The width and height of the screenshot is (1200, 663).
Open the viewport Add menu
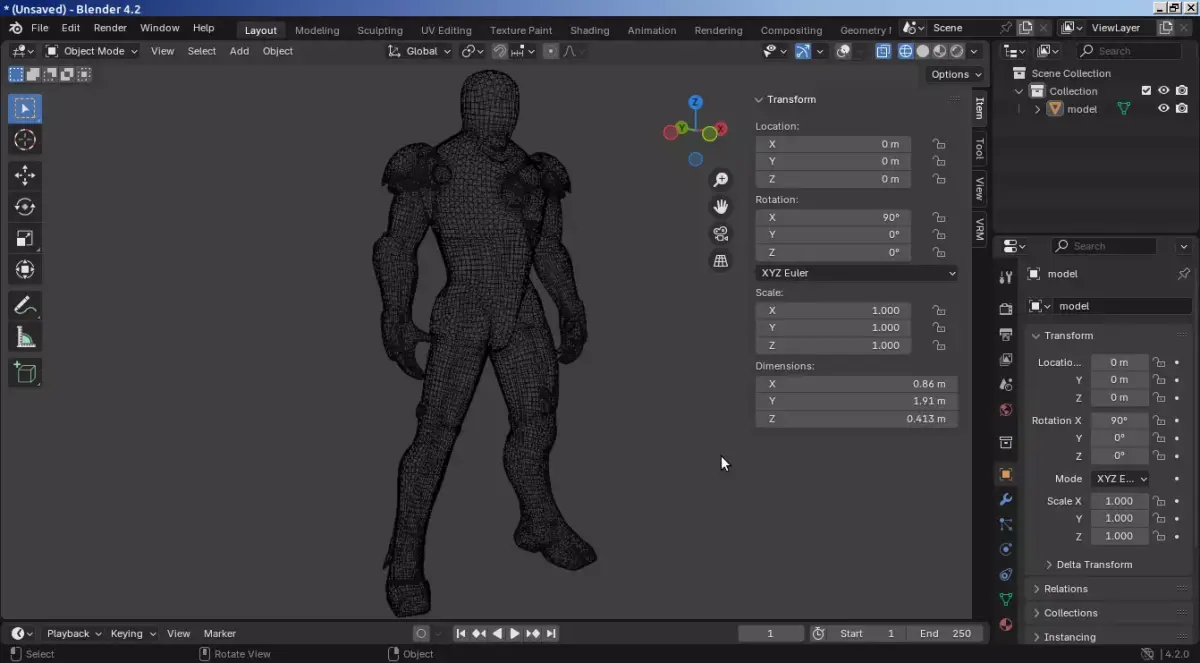click(239, 51)
